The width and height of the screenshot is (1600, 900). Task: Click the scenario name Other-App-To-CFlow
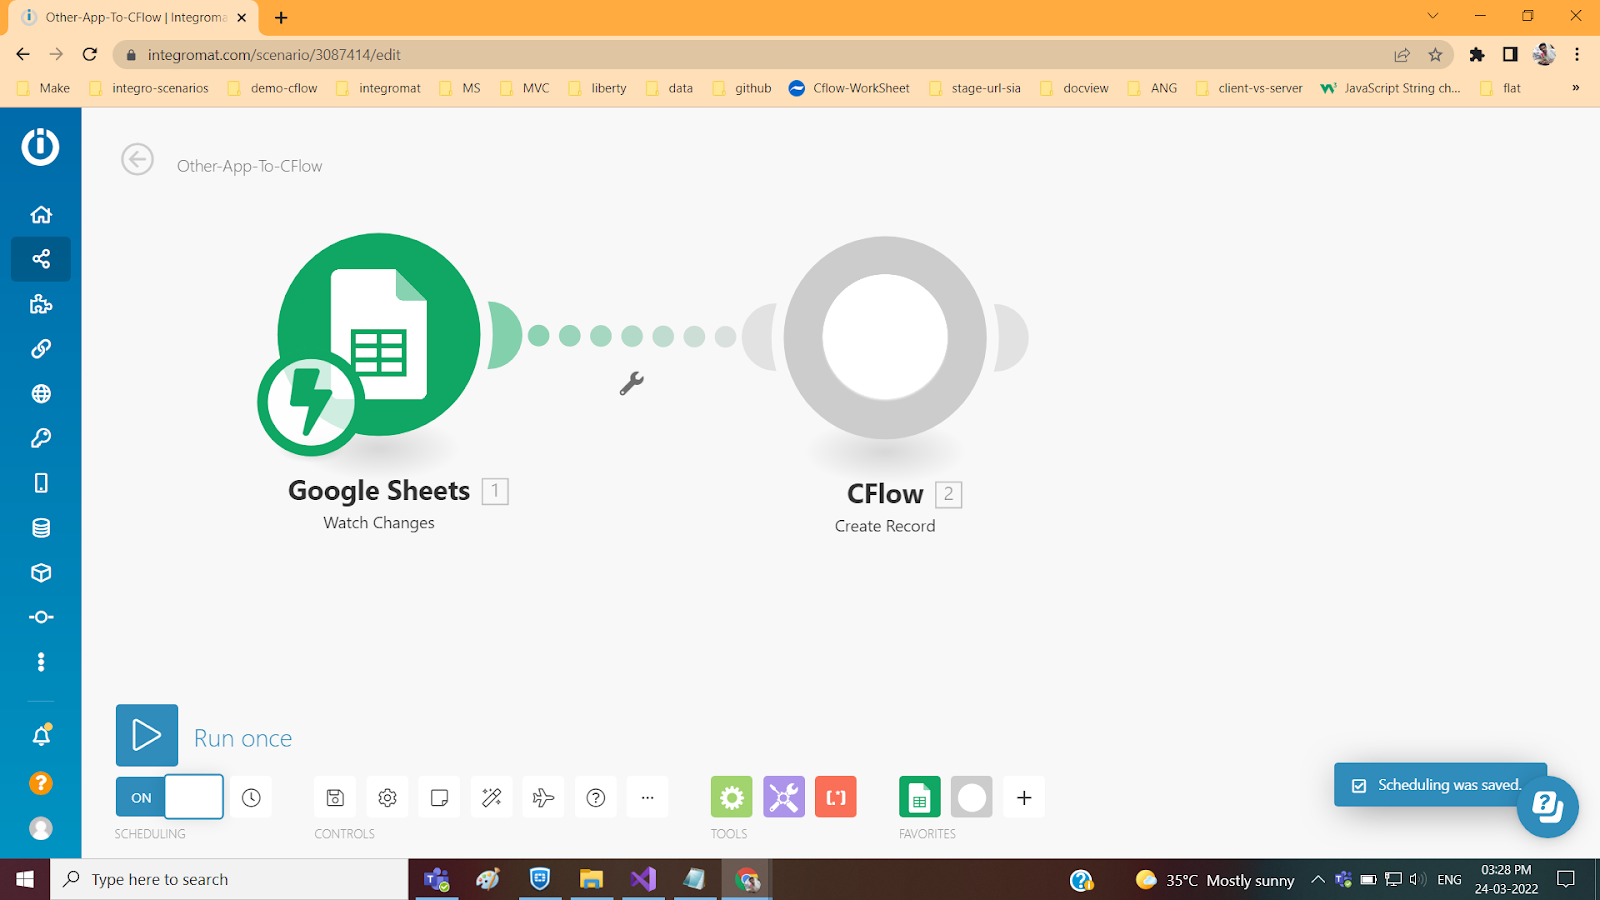pos(250,166)
